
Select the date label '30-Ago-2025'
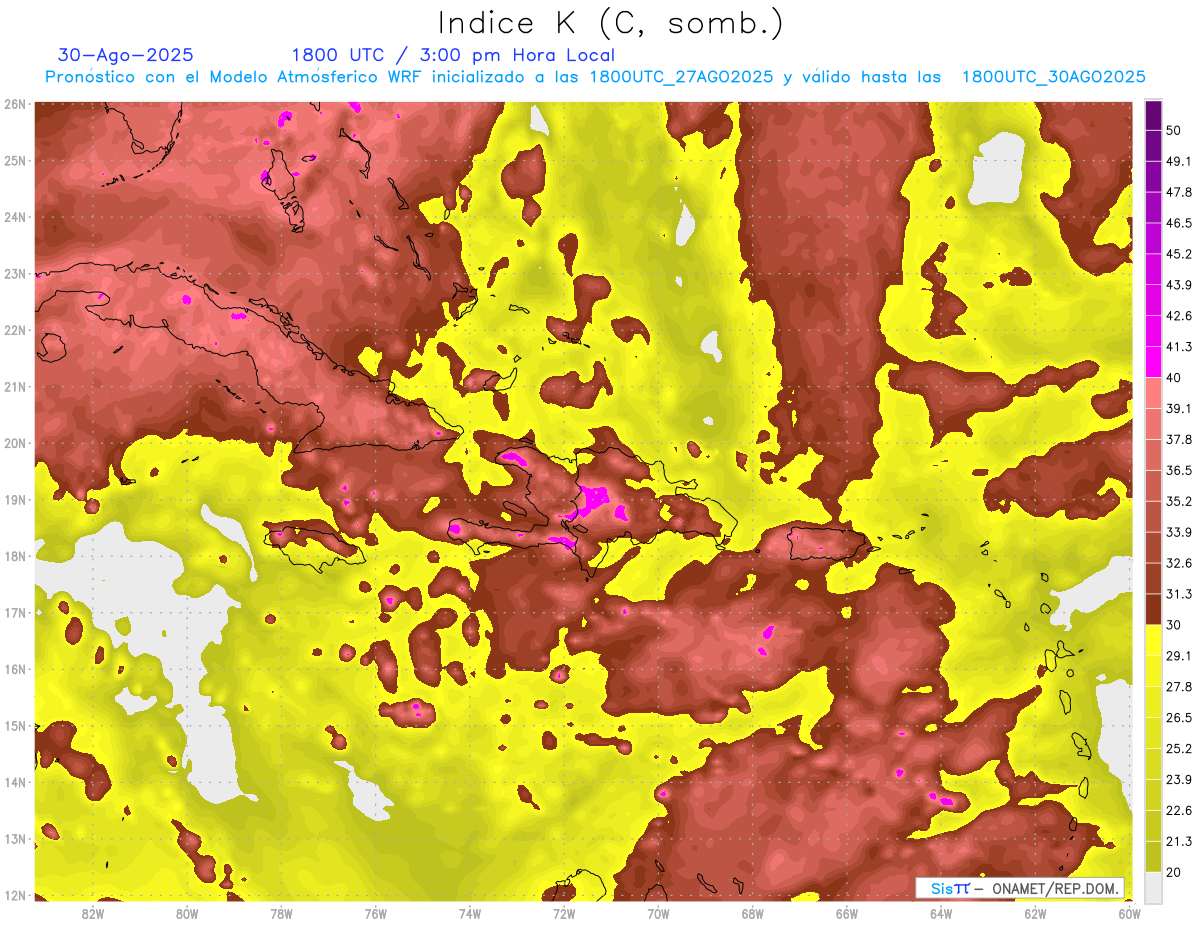[x=126, y=55]
